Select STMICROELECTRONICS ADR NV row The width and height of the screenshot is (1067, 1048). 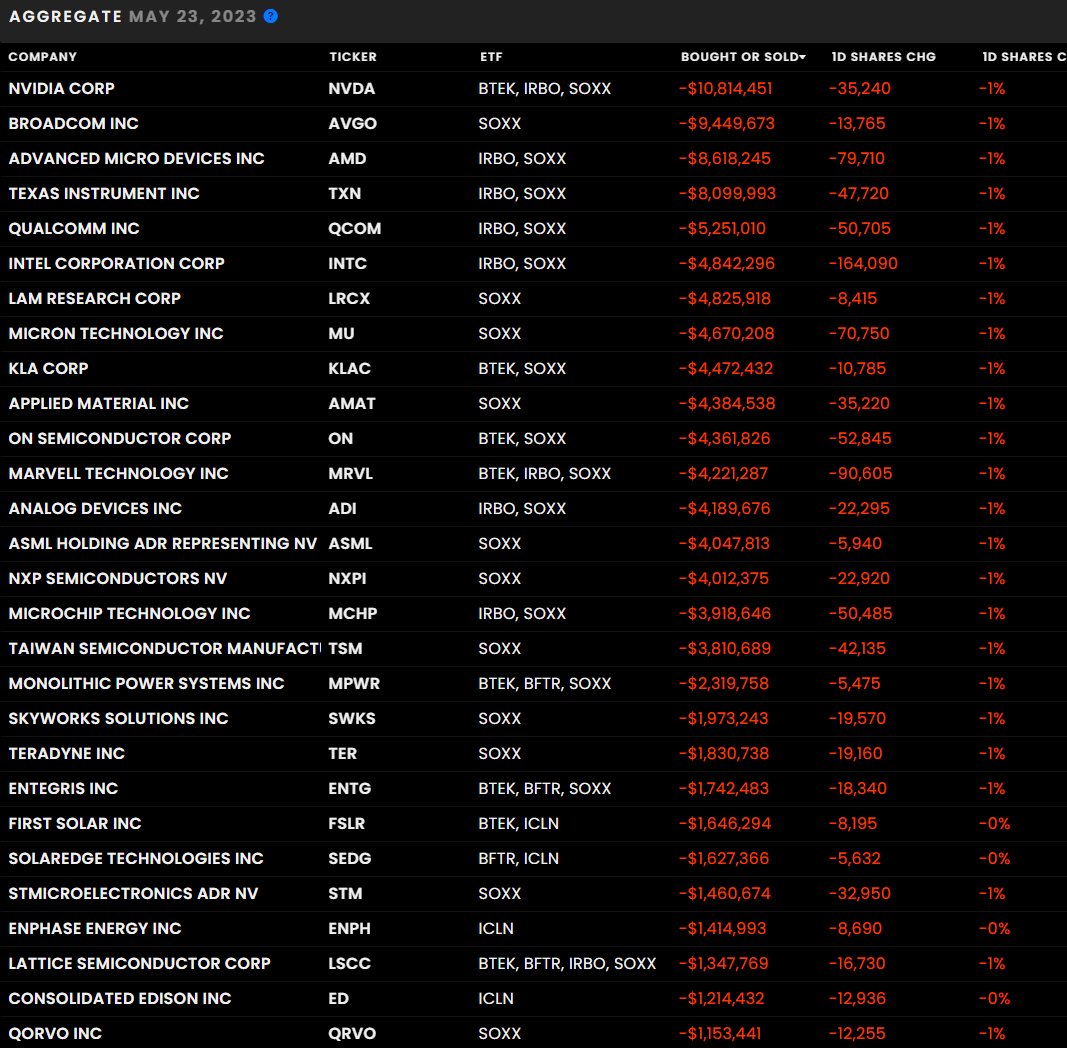coord(133,894)
